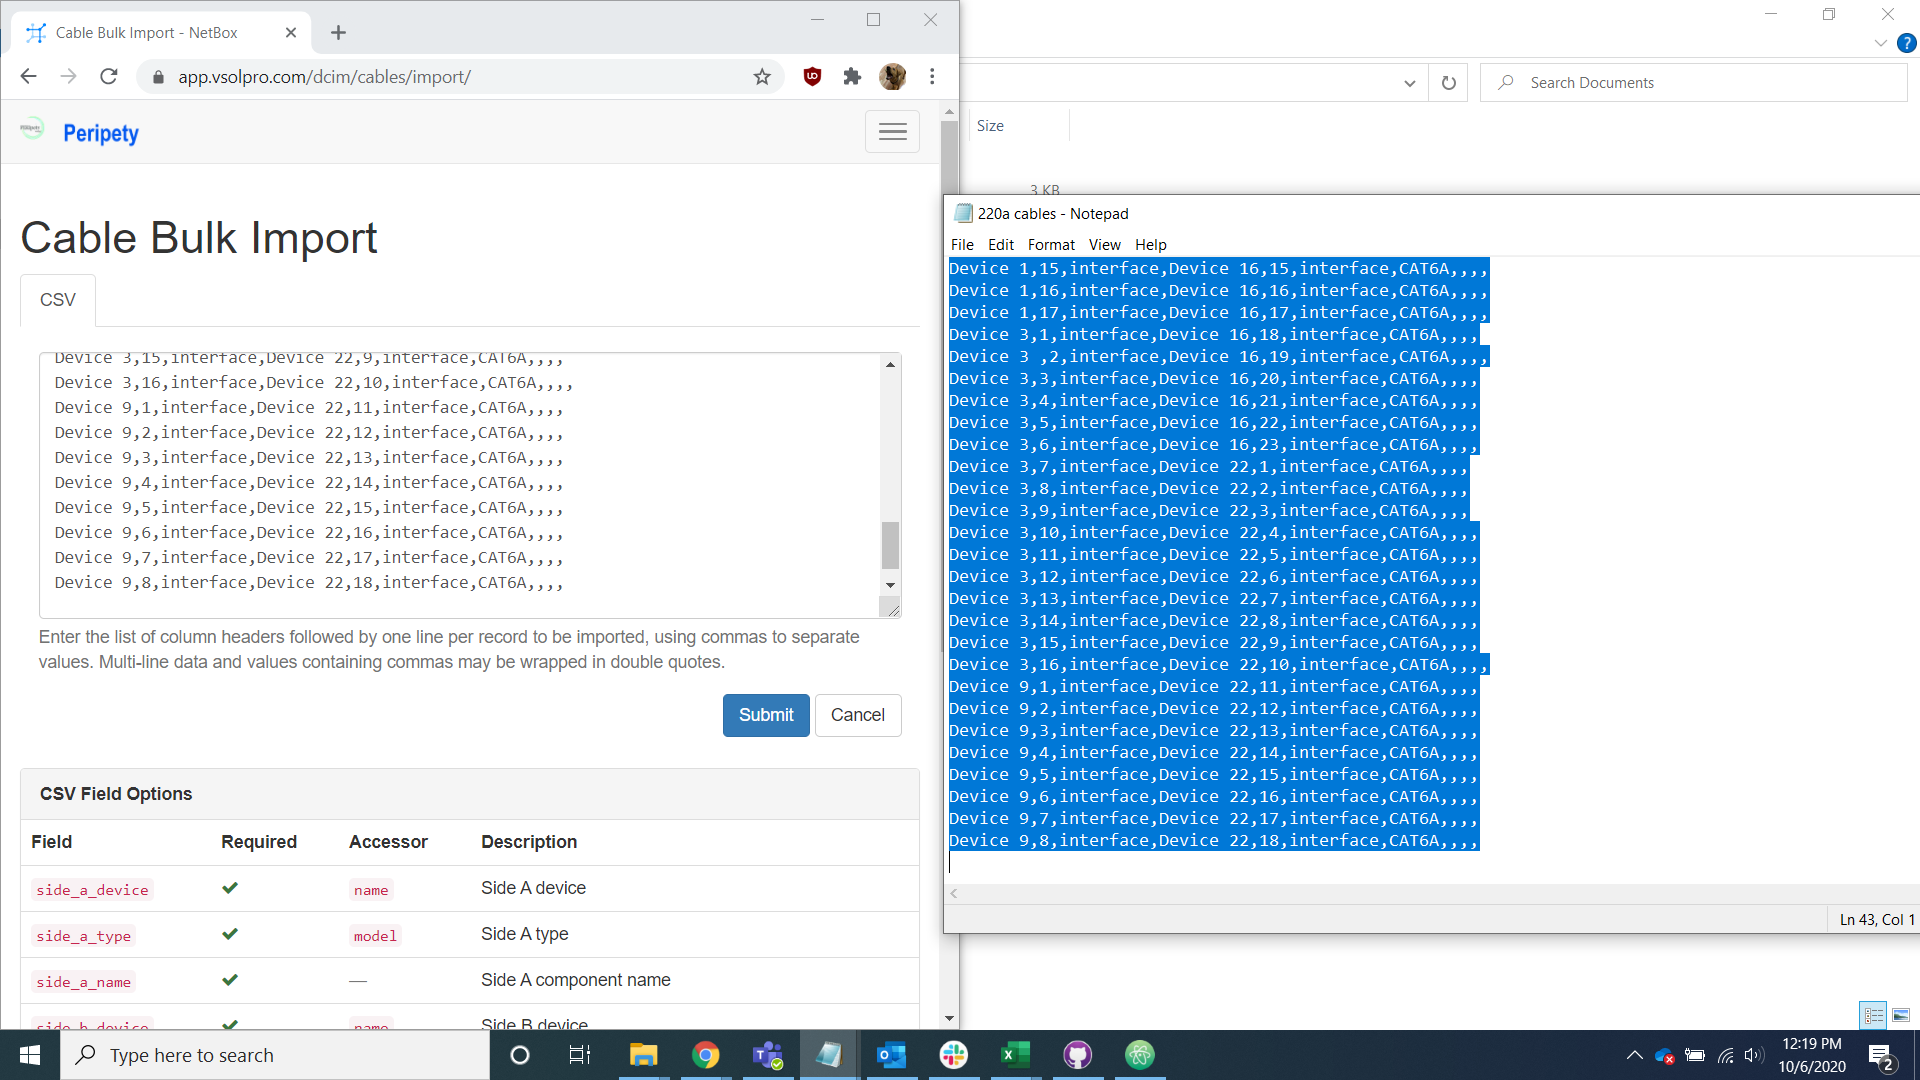
Task: Click the Peripety logo link
Action: (x=100, y=133)
